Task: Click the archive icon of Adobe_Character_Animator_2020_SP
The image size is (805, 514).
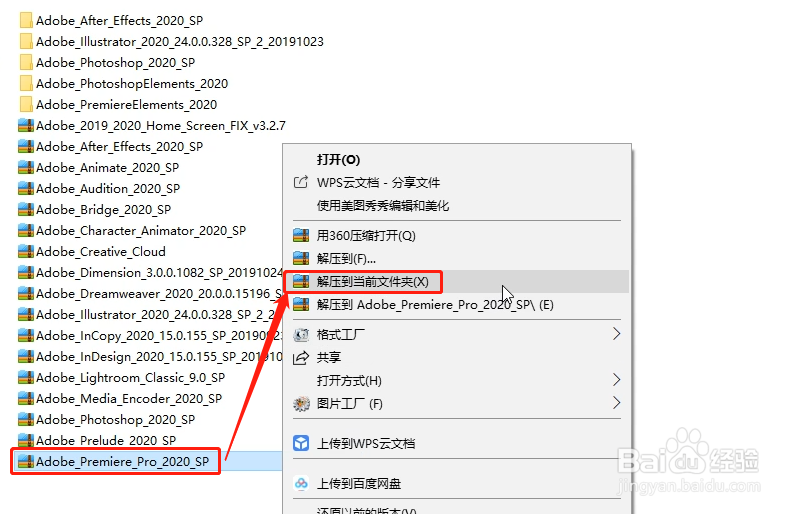Action: (26, 231)
